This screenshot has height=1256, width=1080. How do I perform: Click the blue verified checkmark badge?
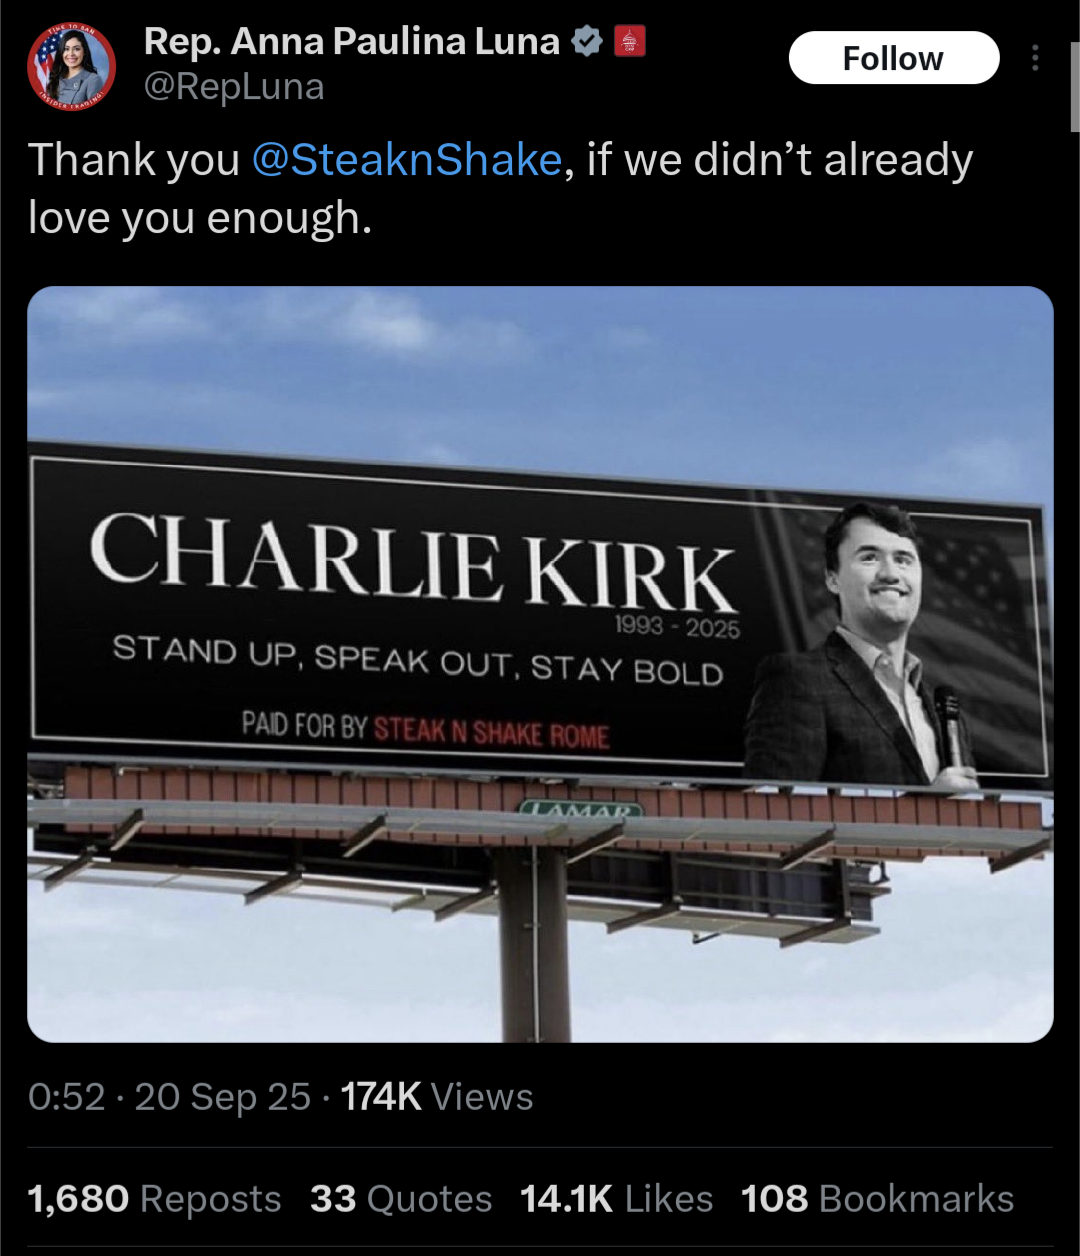pos(586,42)
